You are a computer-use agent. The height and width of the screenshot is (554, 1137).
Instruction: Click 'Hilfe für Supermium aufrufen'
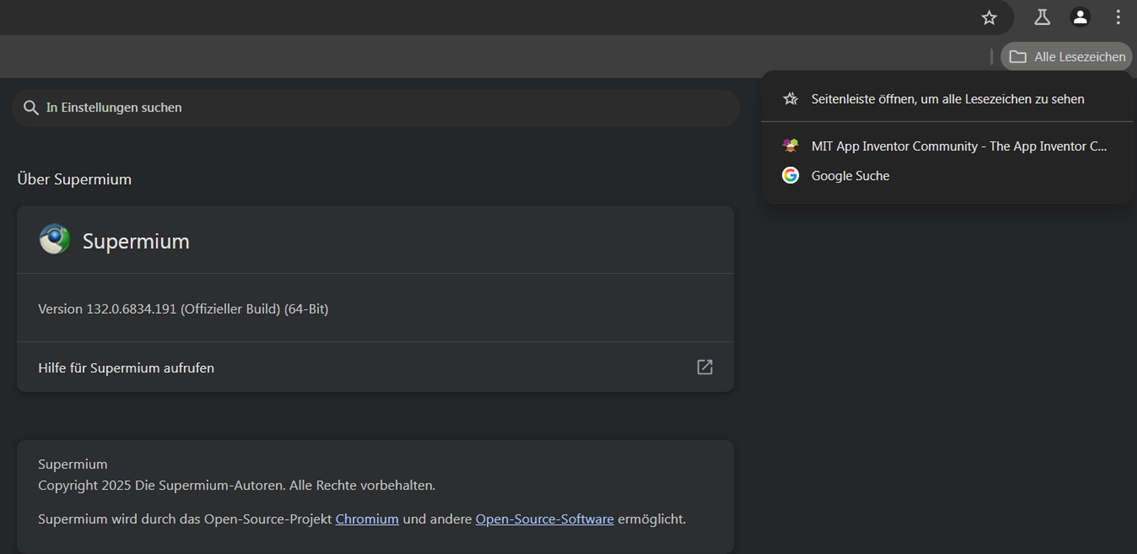point(126,368)
